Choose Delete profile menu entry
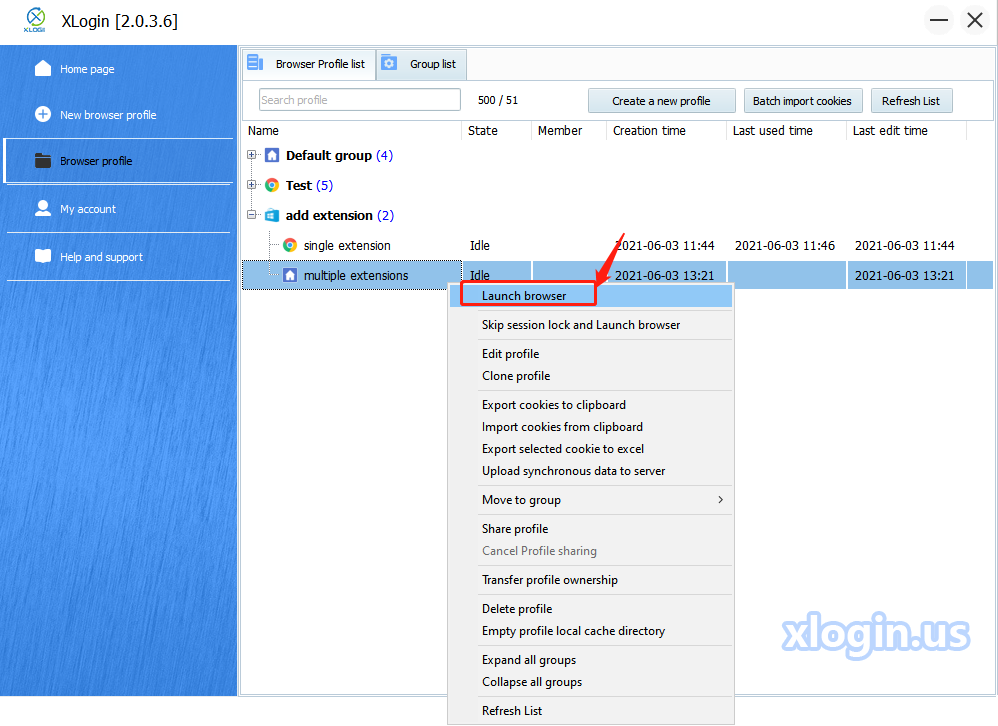This screenshot has height=726, width=998. pos(591,609)
